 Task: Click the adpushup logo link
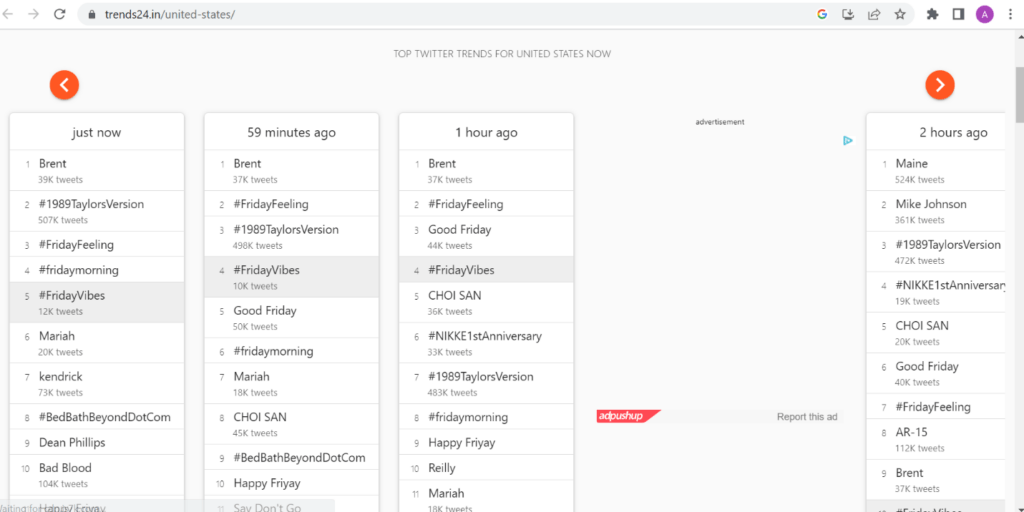628,416
